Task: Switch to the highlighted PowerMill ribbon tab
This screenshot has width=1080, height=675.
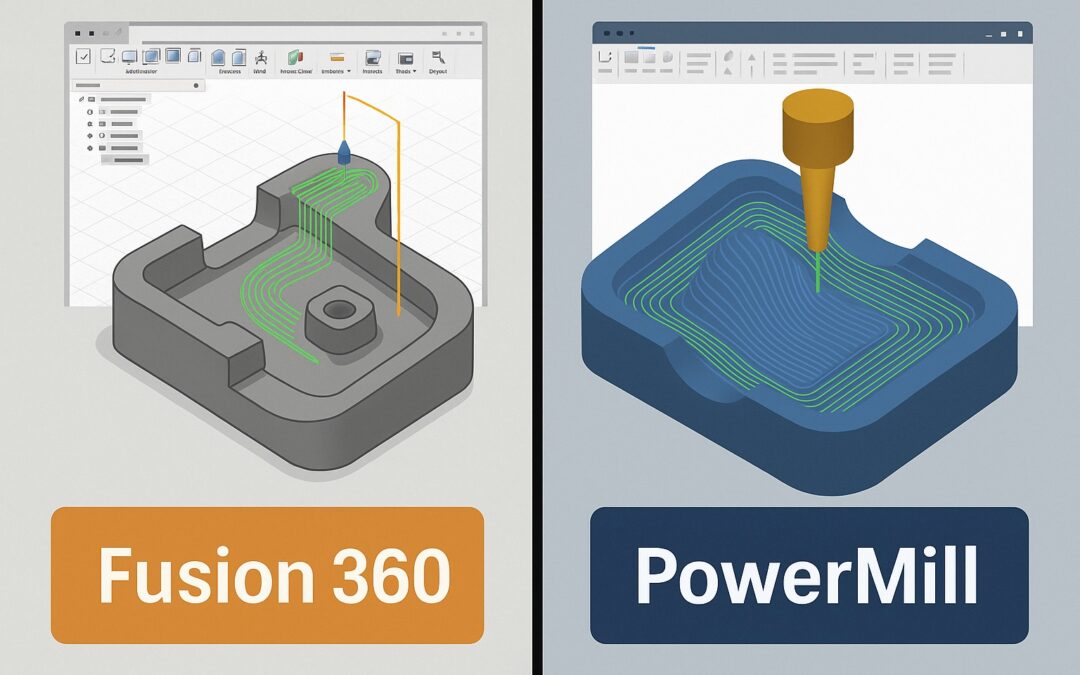Action: pos(645,47)
